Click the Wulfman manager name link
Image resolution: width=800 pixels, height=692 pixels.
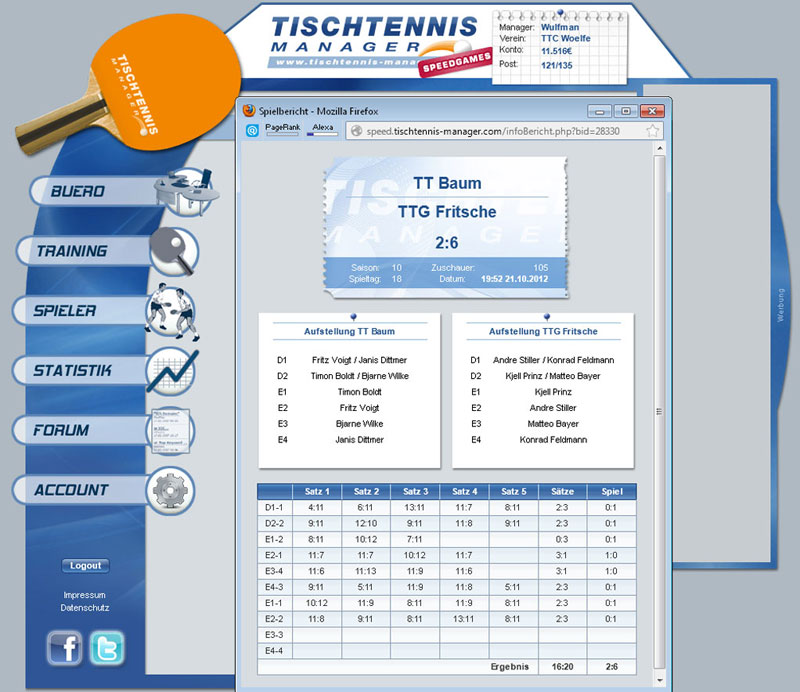tap(560, 27)
